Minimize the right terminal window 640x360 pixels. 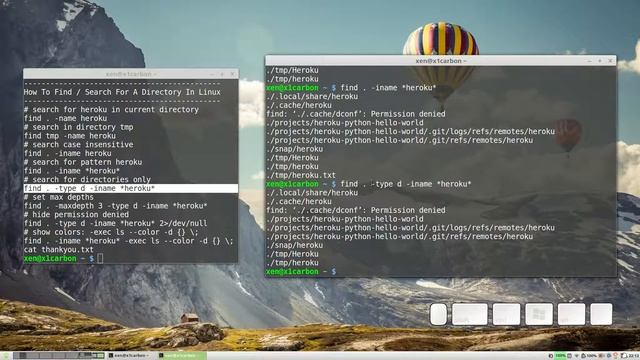589,61
